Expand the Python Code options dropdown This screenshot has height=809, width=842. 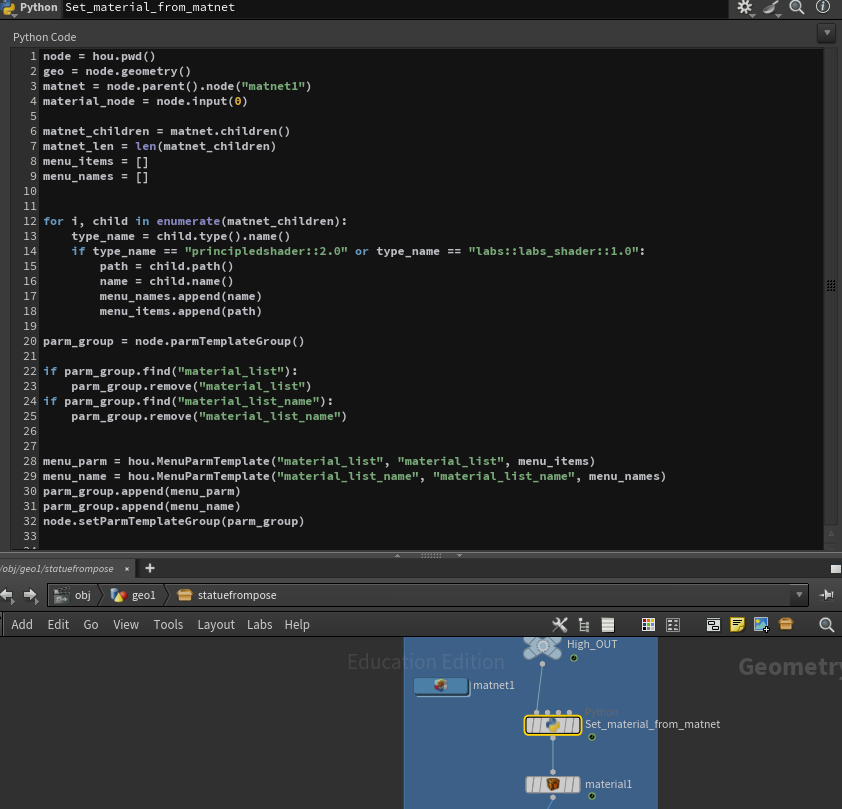826,34
